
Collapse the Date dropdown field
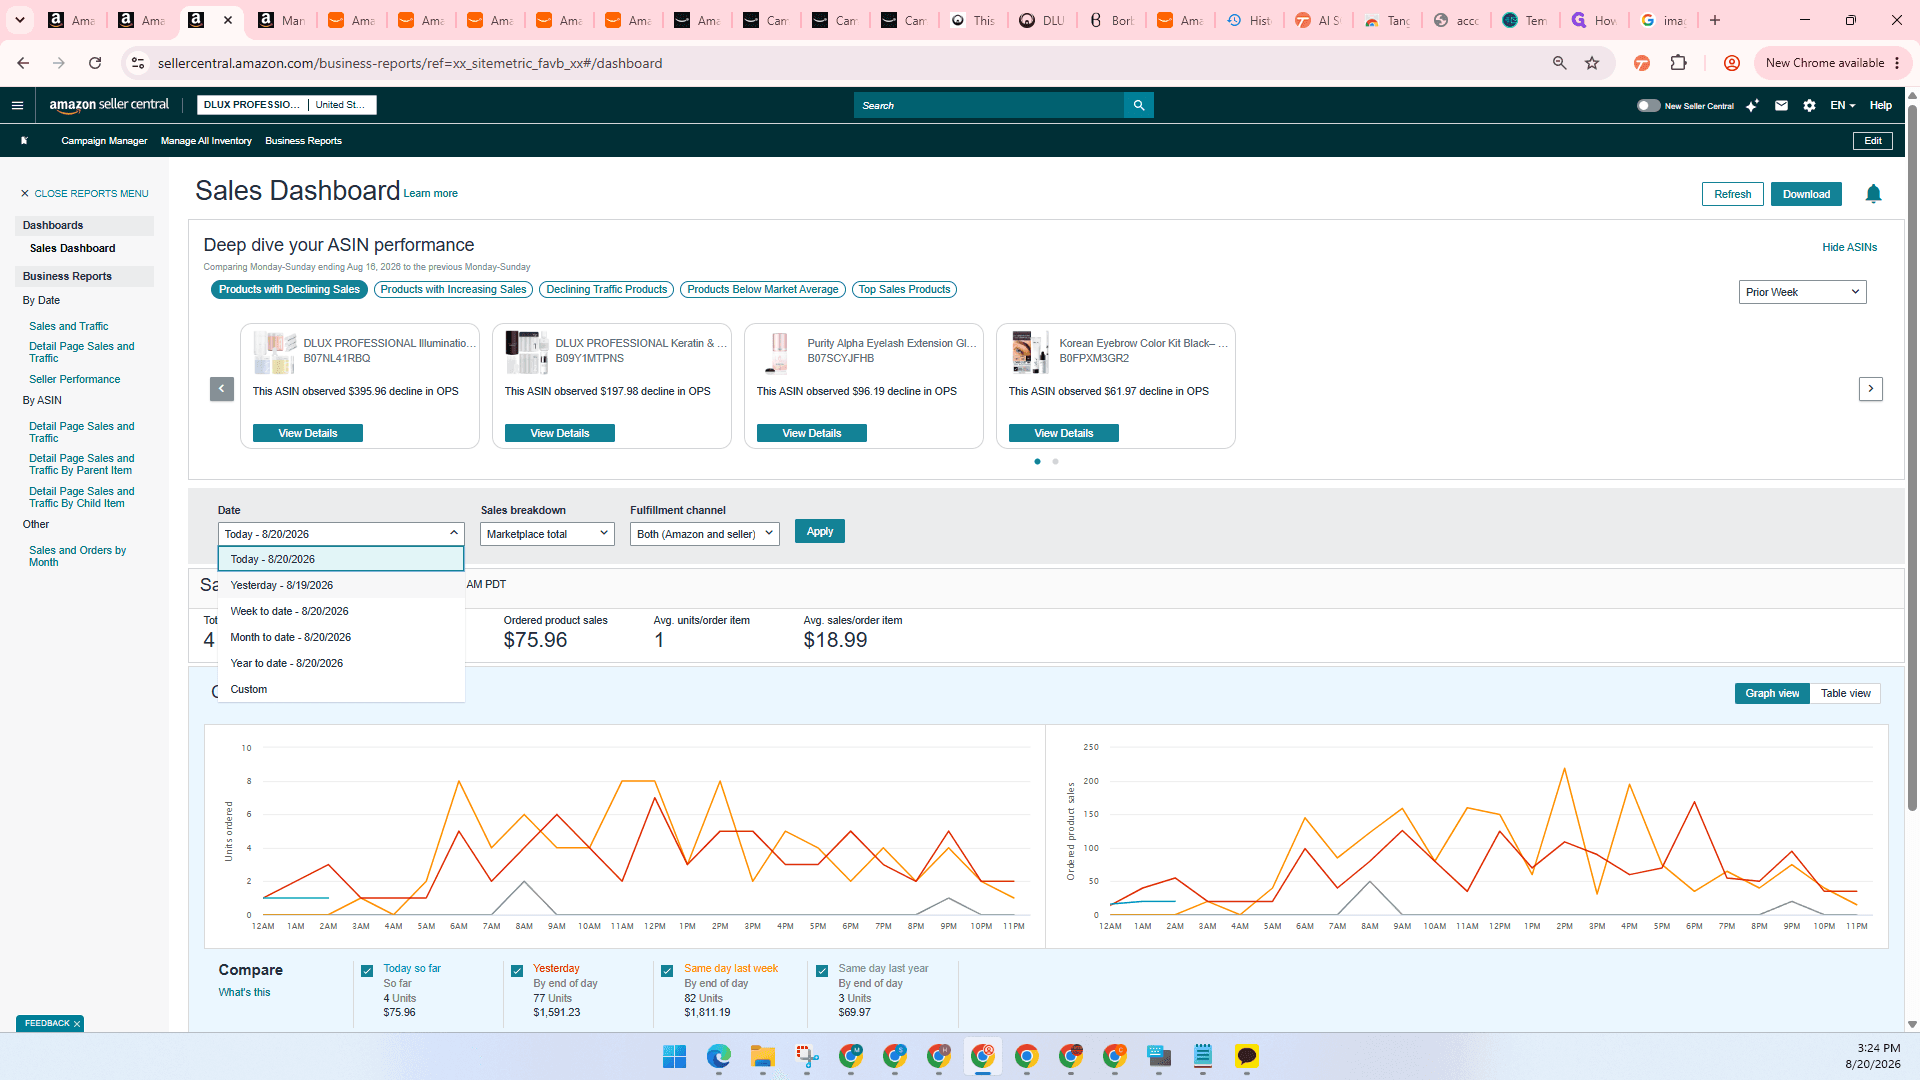(x=341, y=534)
